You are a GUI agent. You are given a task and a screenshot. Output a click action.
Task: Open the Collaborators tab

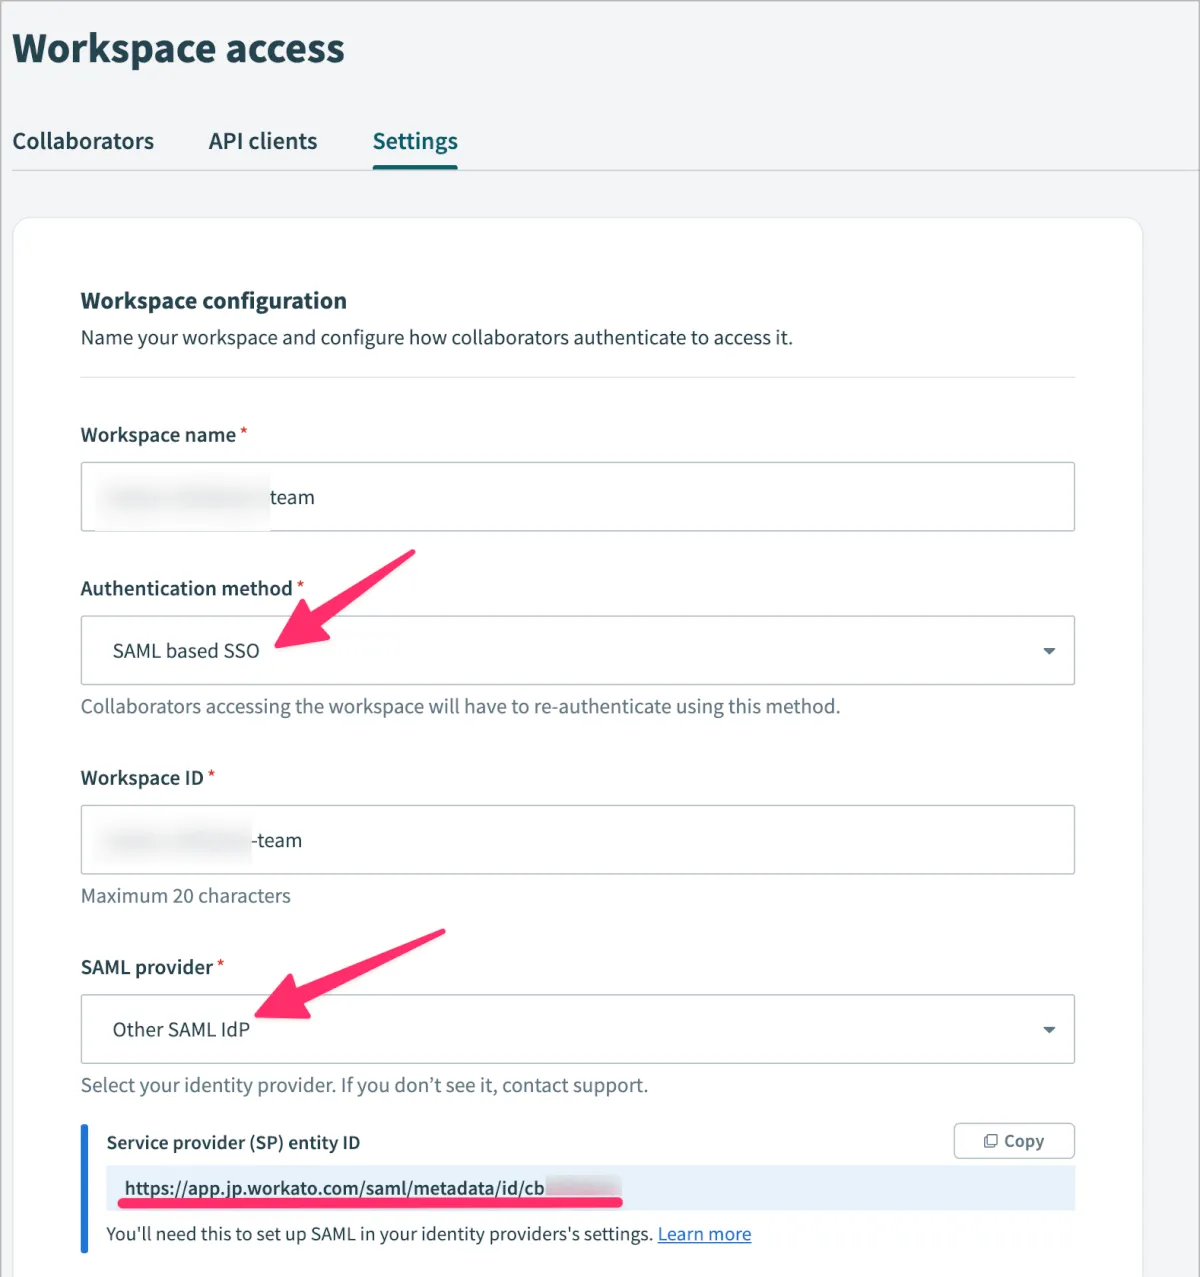[83, 142]
